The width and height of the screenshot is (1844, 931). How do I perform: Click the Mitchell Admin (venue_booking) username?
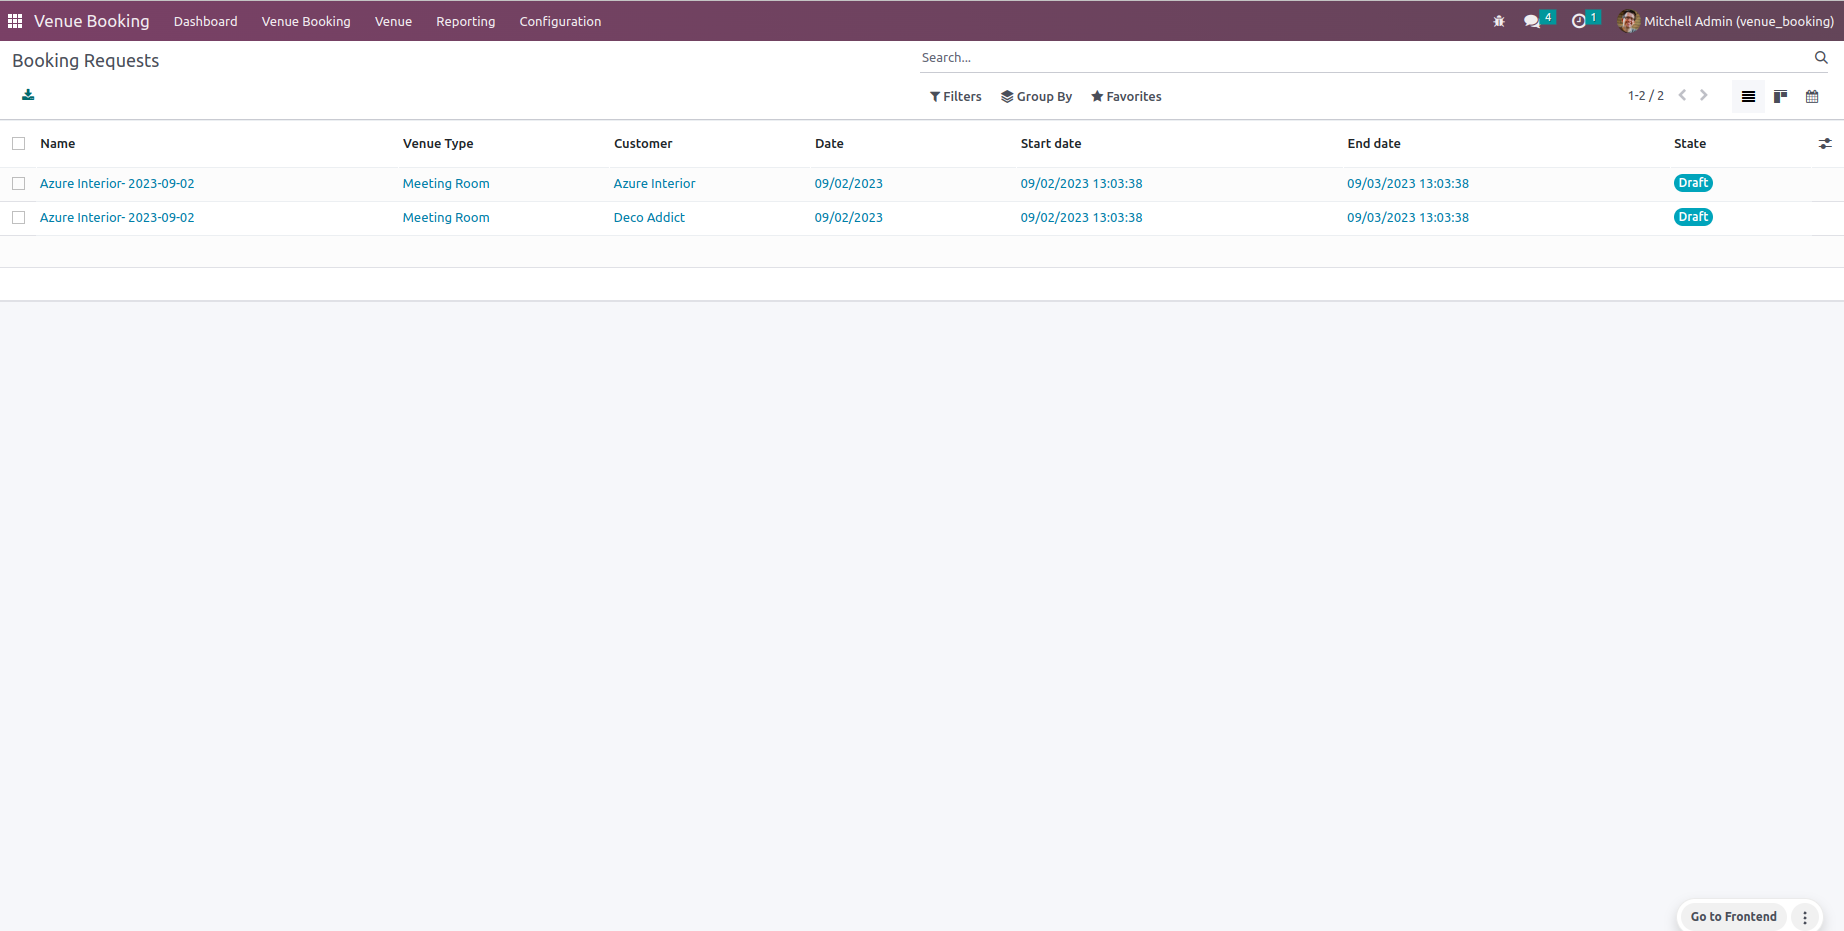pyautogui.click(x=1739, y=21)
